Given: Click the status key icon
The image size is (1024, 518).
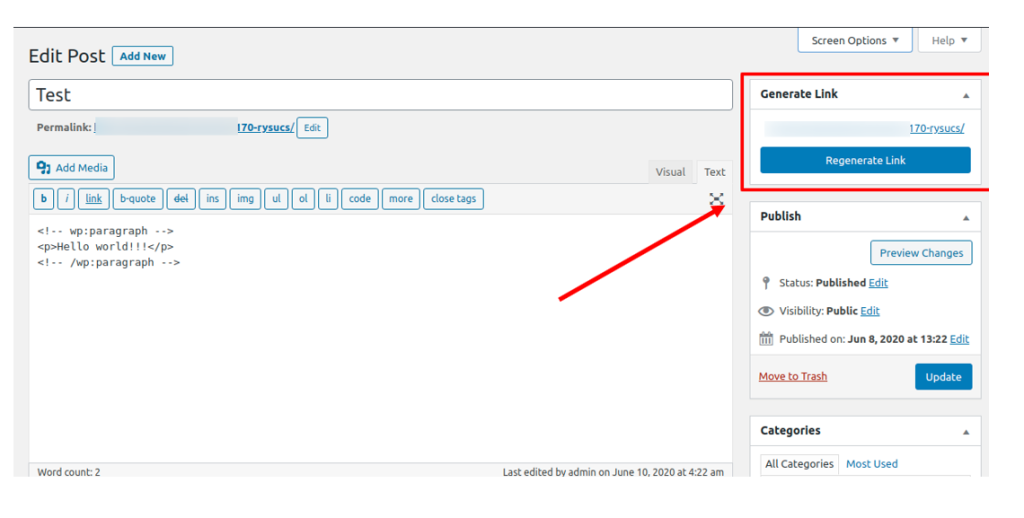Looking at the screenshot, I should [x=766, y=283].
